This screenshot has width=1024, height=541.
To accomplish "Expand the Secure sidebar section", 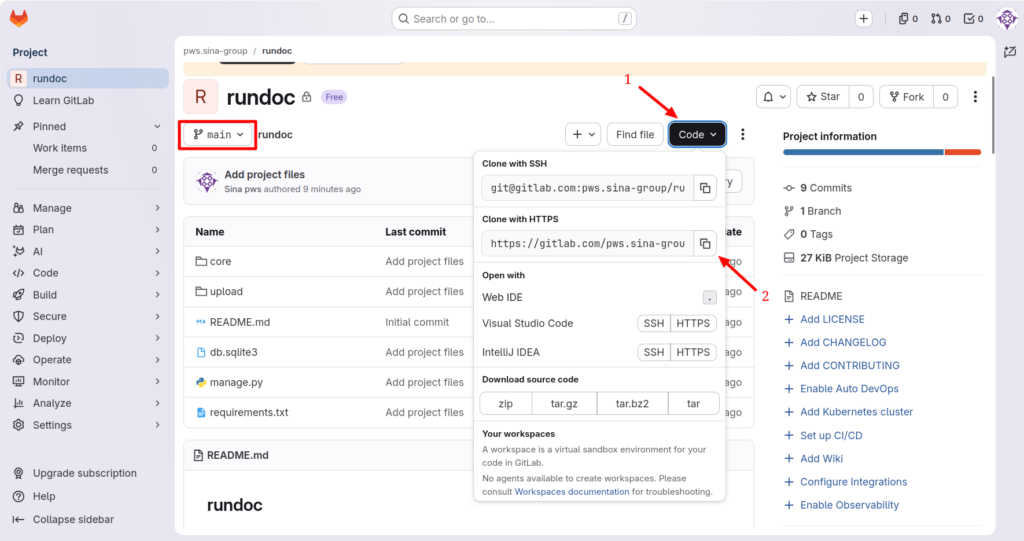I will [87, 316].
